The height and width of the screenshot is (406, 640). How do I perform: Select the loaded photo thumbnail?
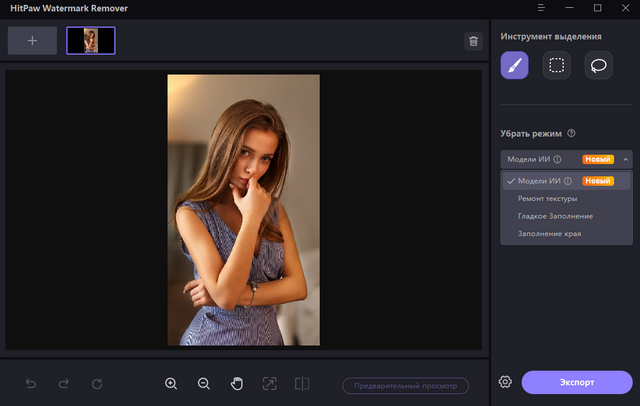coord(91,40)
